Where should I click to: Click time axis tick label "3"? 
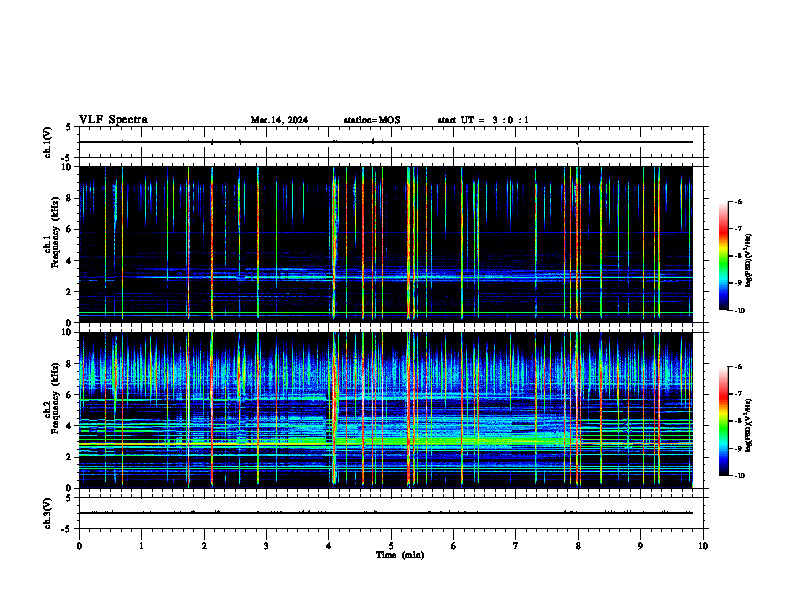(x=266, y=546)
